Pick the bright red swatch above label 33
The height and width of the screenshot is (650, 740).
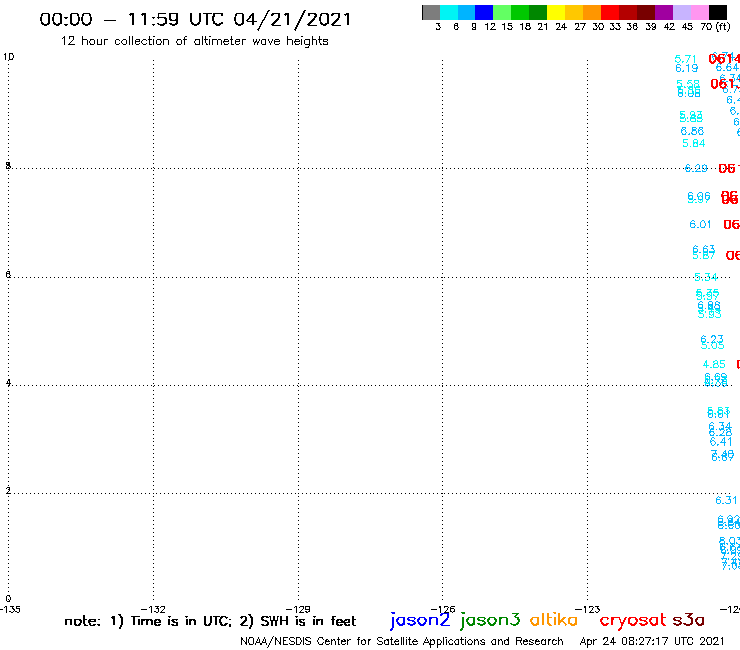(x=609, y=12)
